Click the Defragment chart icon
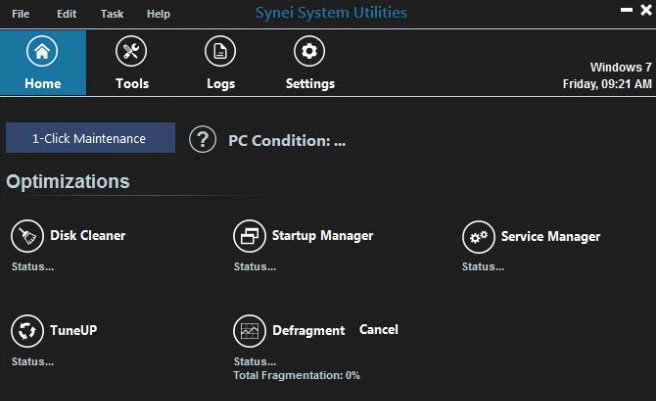Screen dimensions: 656x401 [x=249, y=331]
